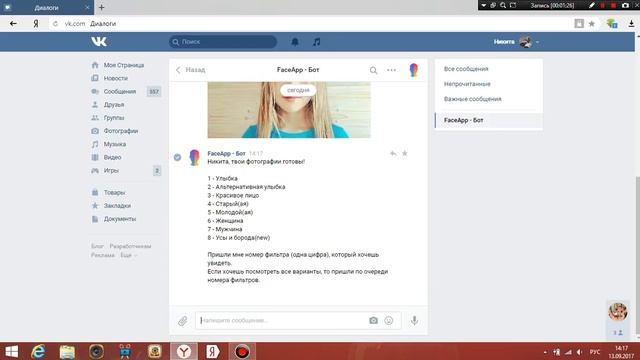Screen dimensions: 640x360
Task: Open the emoji smiley picker
Action: point(389,320)
